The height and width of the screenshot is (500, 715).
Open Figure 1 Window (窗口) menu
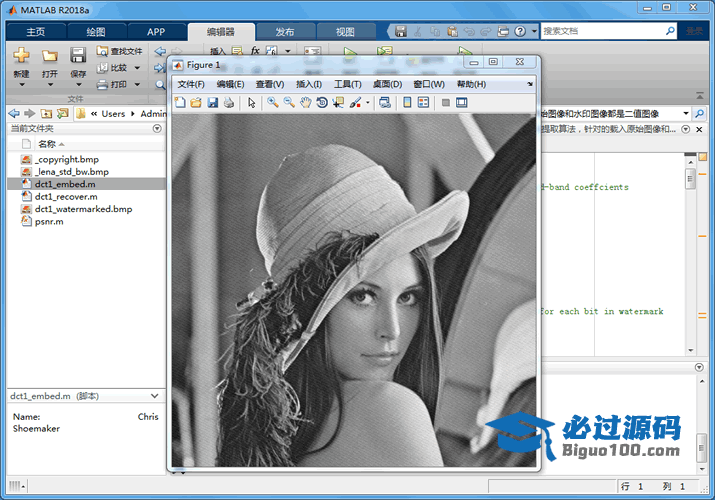coord(429,84)
